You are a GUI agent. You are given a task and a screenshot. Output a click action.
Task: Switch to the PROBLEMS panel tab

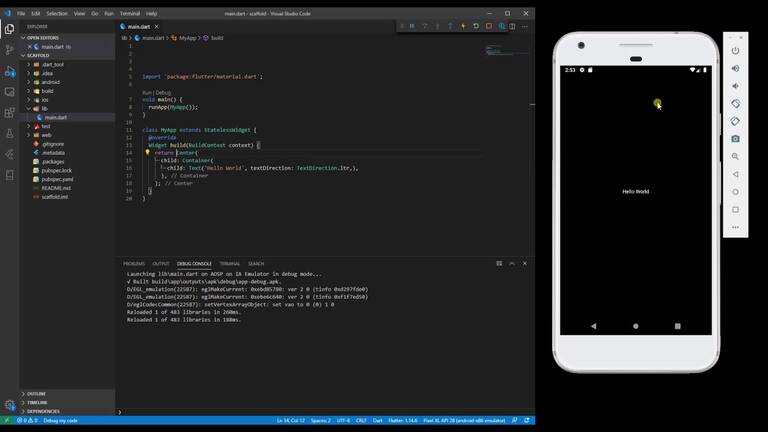point(133,264)
